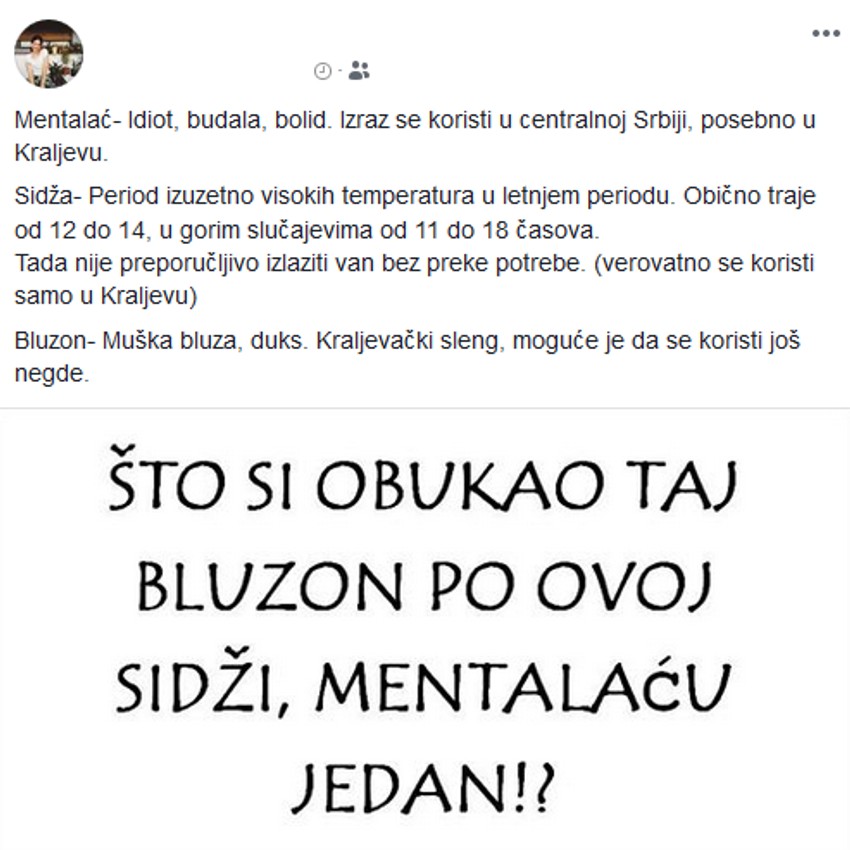
Task: Click the word 'Kraljevu.' ending the first paragraph
Action: (x=61, y=153)
